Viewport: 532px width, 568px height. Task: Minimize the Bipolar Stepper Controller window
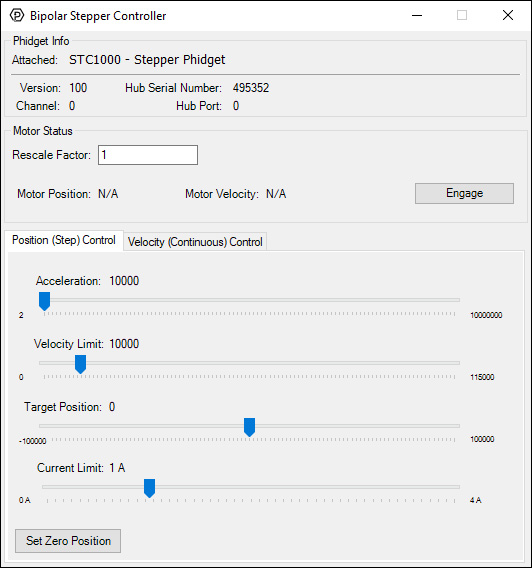[x=417, y=16]
